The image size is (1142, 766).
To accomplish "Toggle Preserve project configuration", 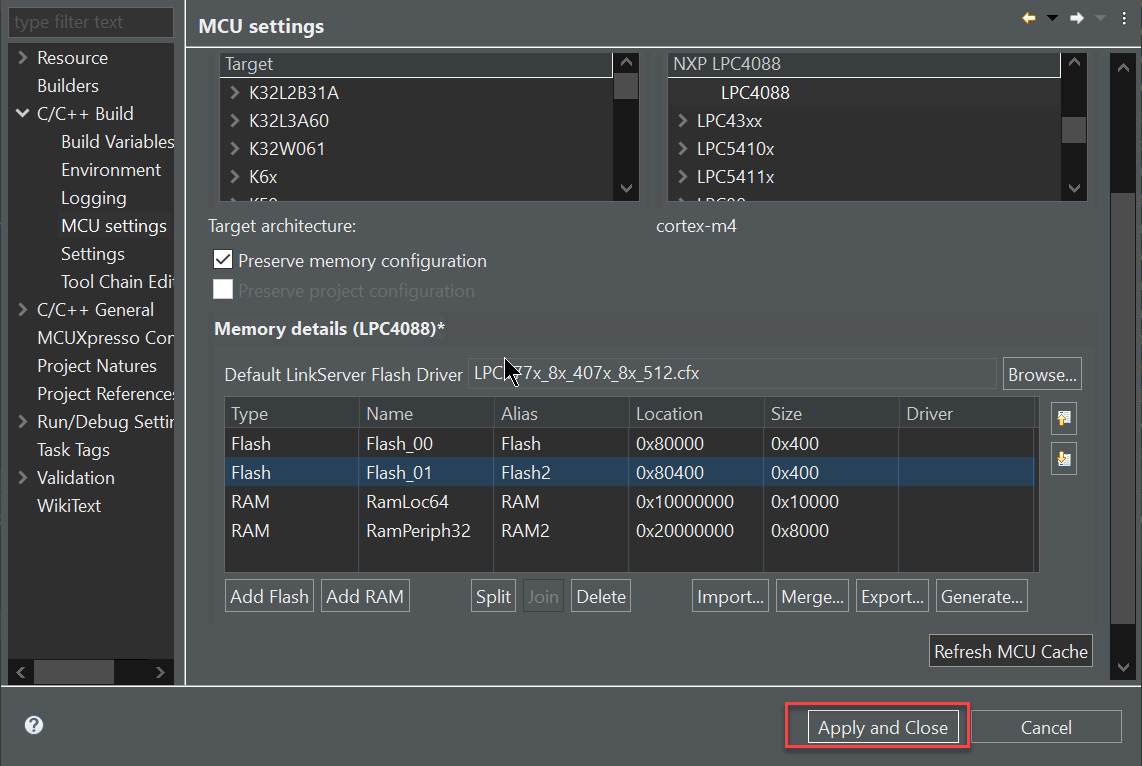I will 222,289.
